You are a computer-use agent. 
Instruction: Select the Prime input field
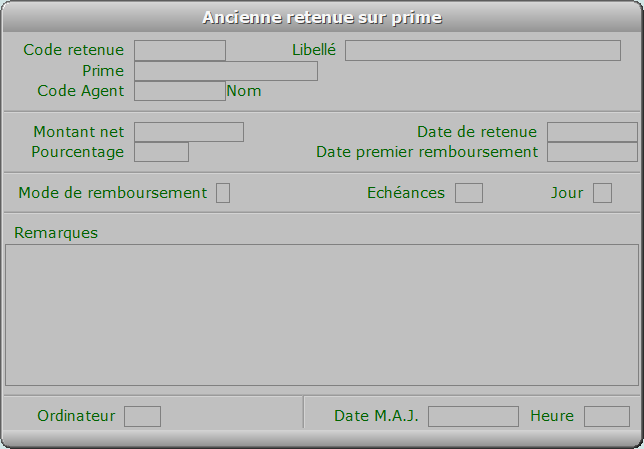point(226,71)
